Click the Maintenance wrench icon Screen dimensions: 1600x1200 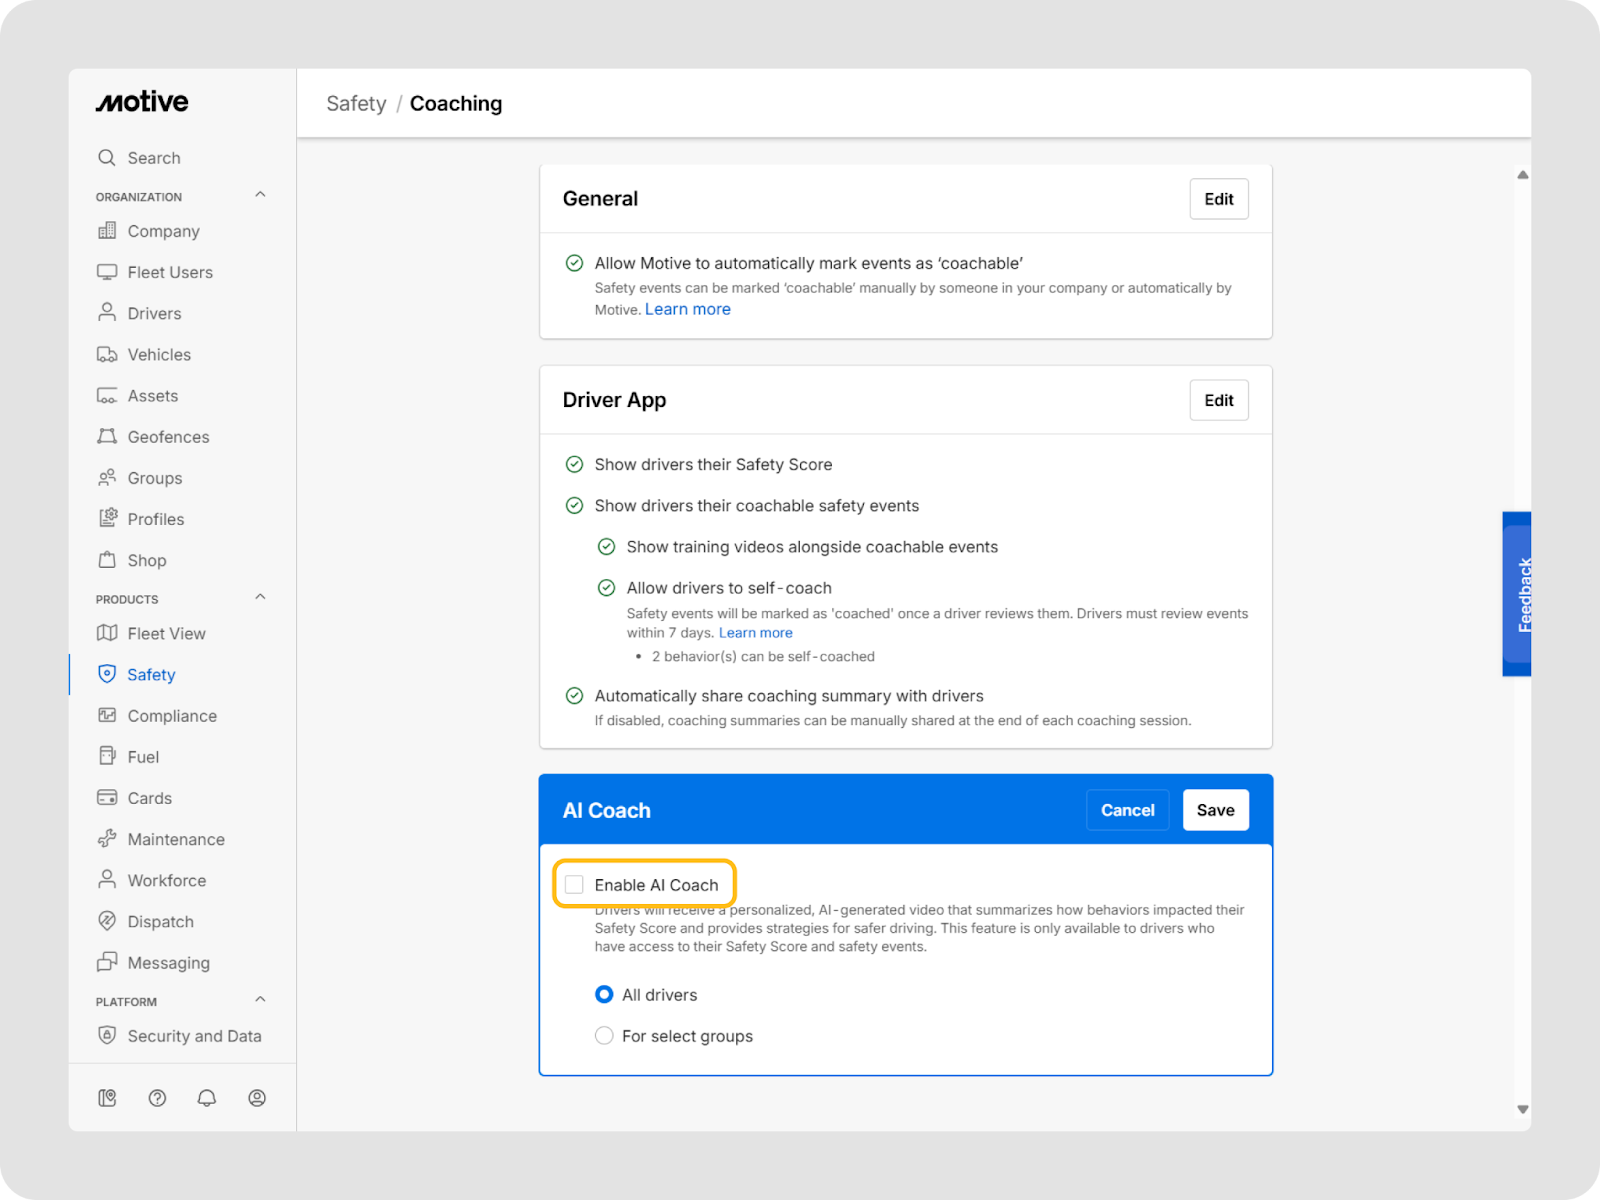(107, 839)
